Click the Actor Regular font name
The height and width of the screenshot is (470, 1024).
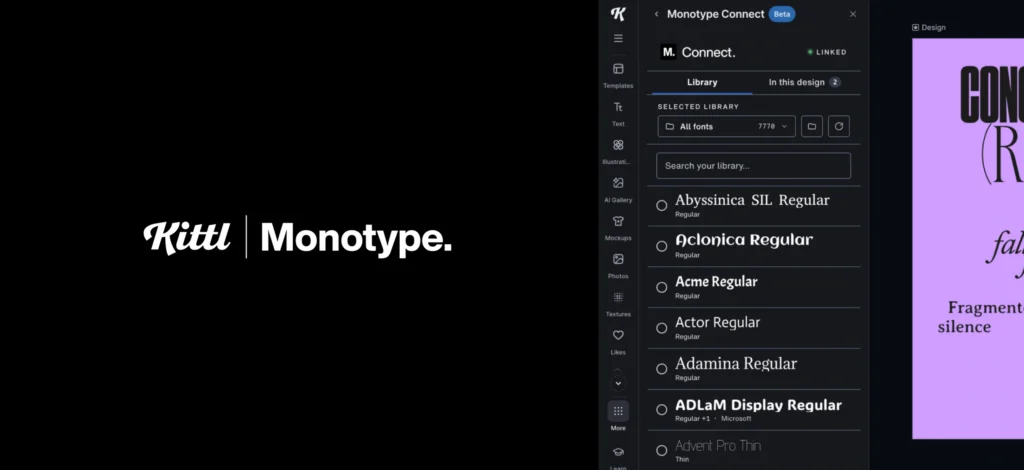coord(718,322)
